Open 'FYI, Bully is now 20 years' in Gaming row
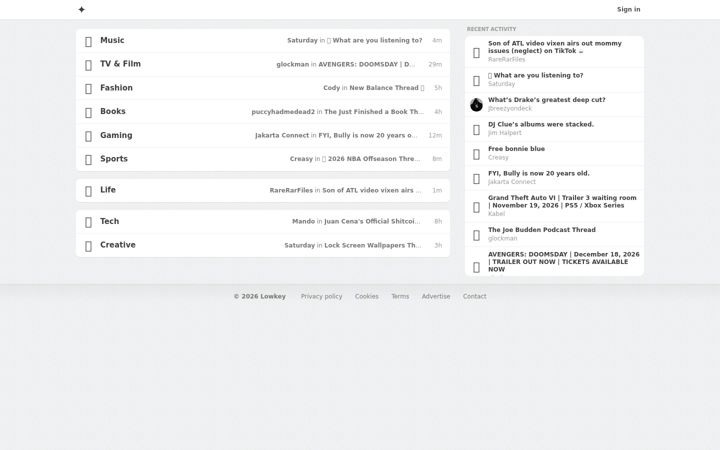 pyautogui.click(x=368, y=135)
